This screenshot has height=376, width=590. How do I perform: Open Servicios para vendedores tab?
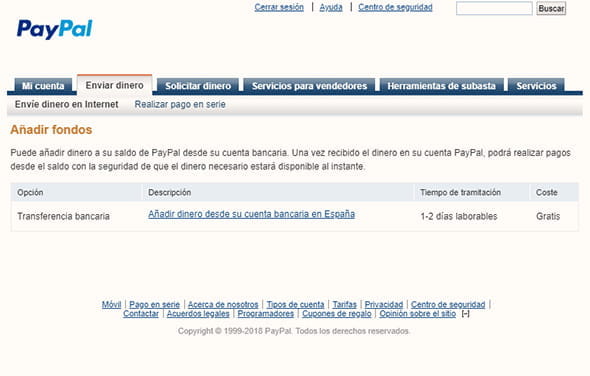309,86
